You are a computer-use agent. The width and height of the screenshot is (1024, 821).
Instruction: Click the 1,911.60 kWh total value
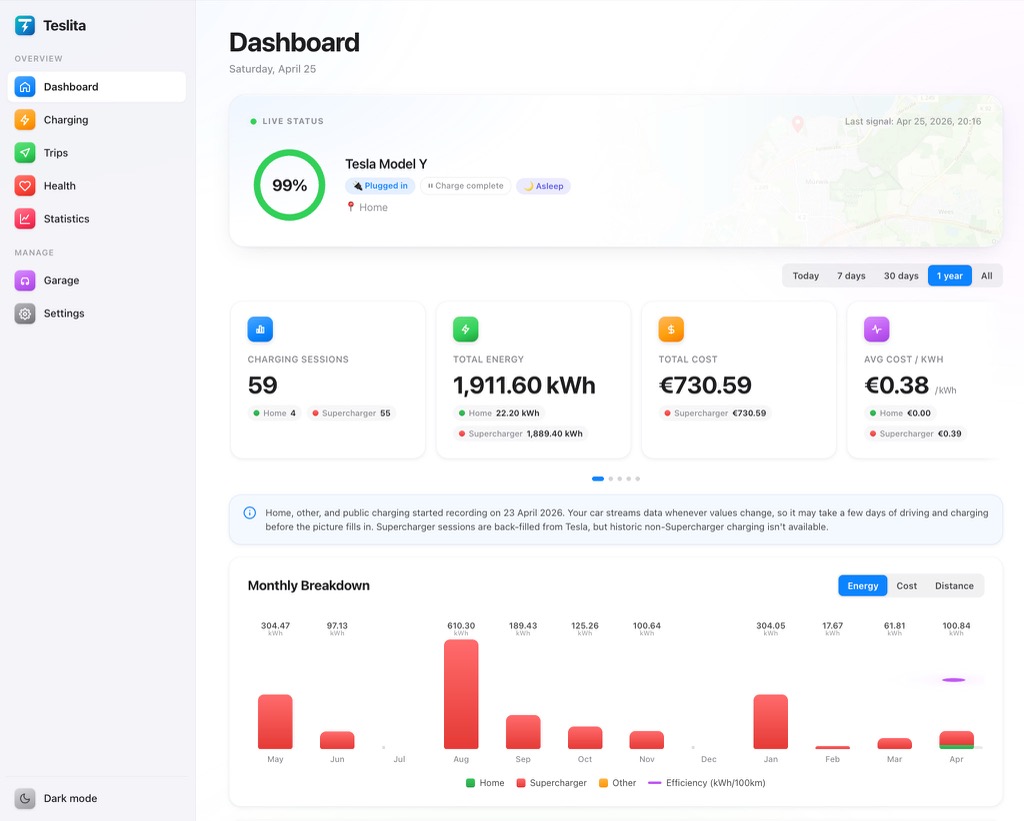[524, 385]
